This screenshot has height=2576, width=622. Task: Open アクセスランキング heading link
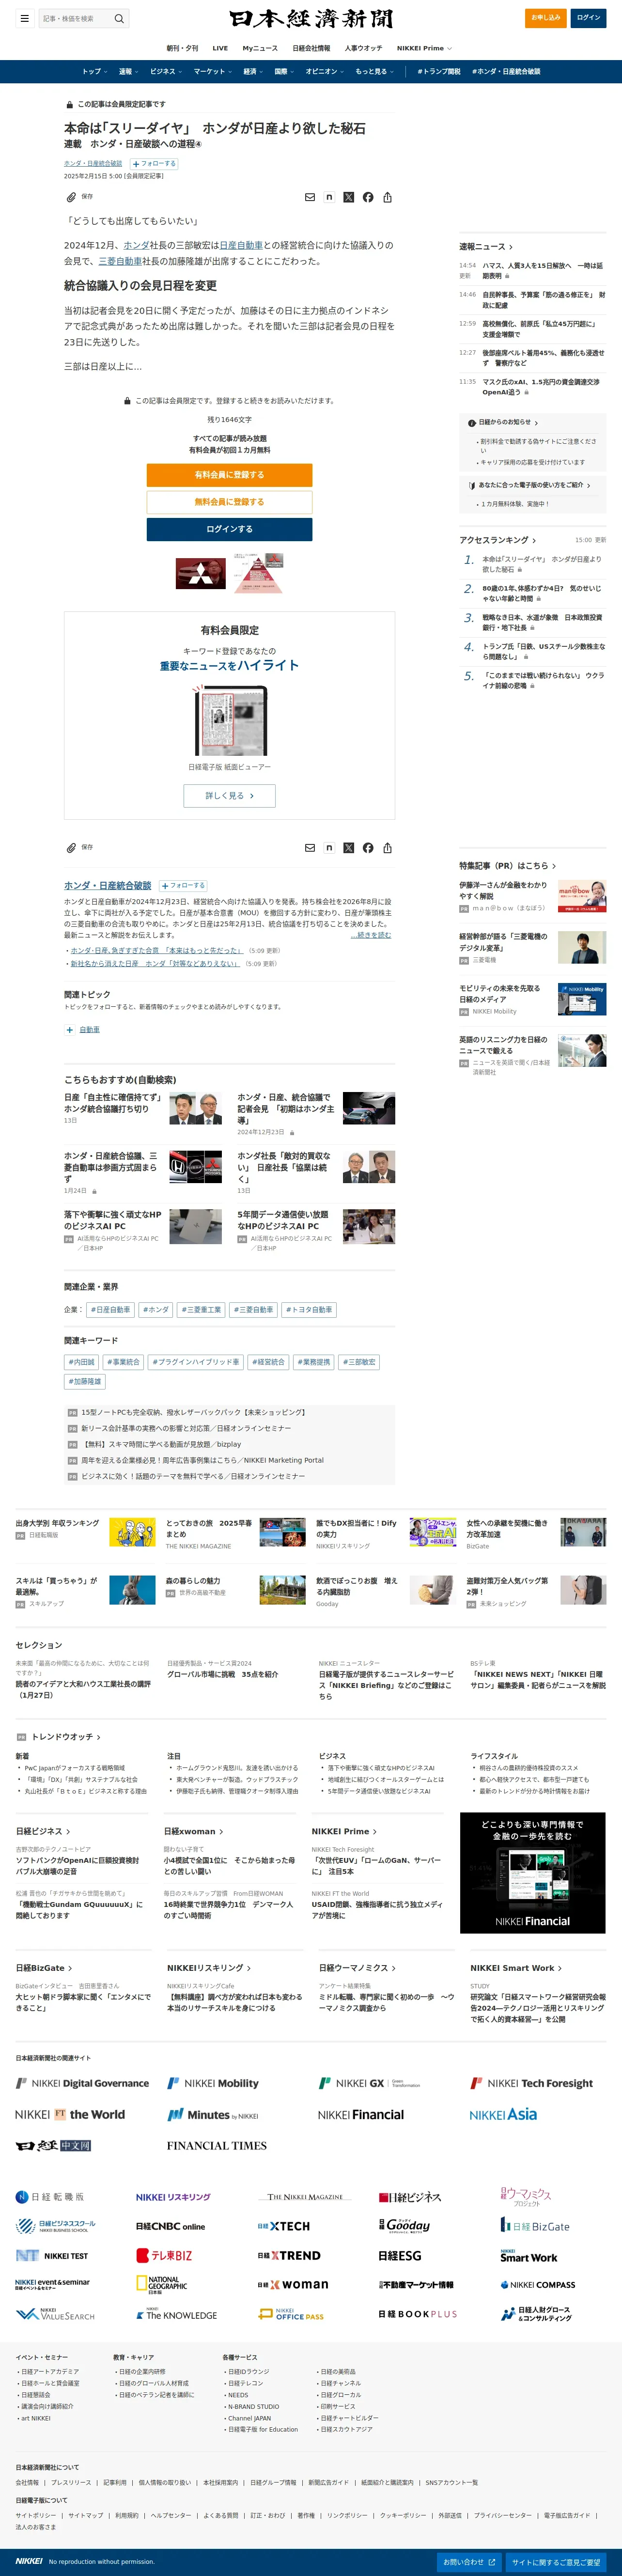(498, 540)
